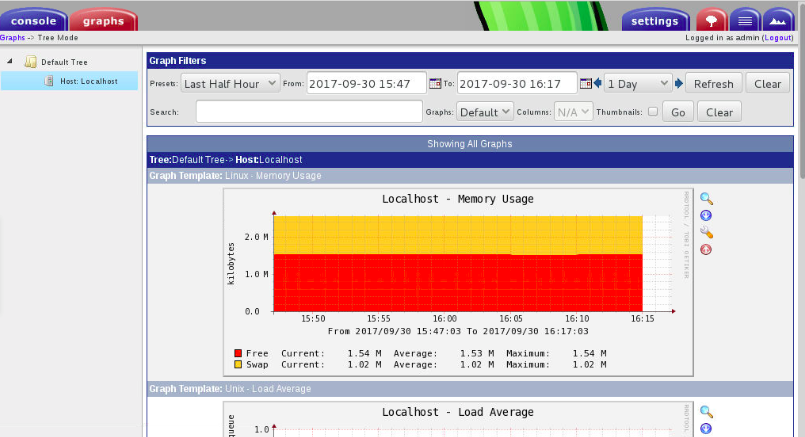This screenshot has width=805, height=437.
Task: Click the Graphs breadcrumb link
Action: pyautogui.click(x=12, y=37)
